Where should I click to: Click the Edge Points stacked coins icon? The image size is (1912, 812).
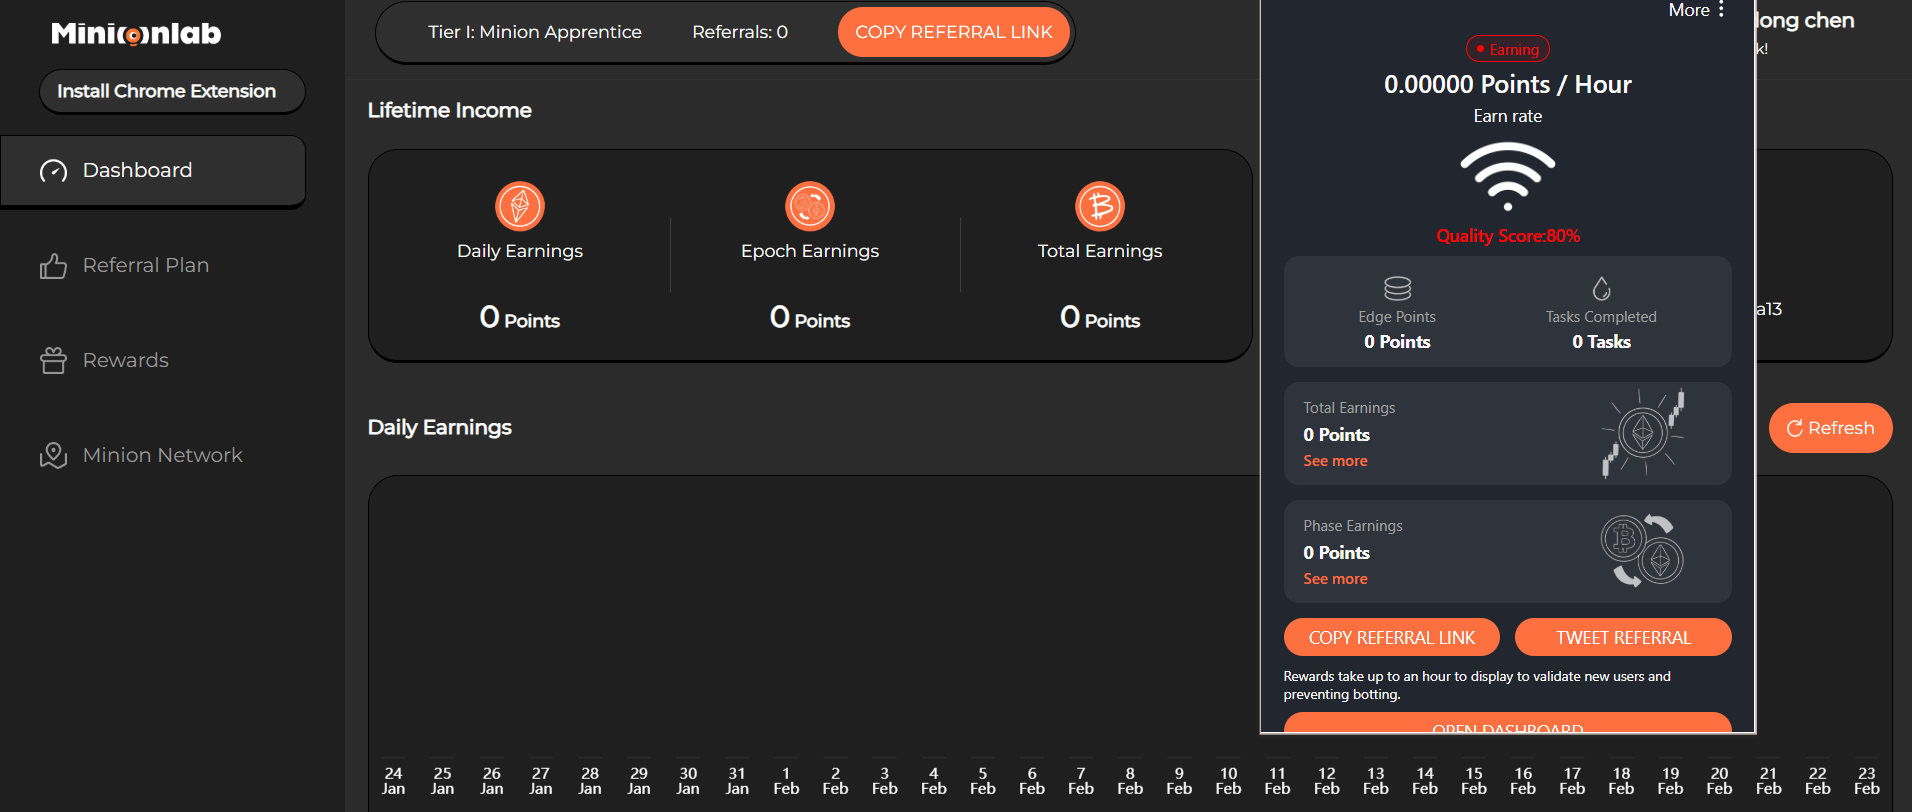click(1397, 288)
